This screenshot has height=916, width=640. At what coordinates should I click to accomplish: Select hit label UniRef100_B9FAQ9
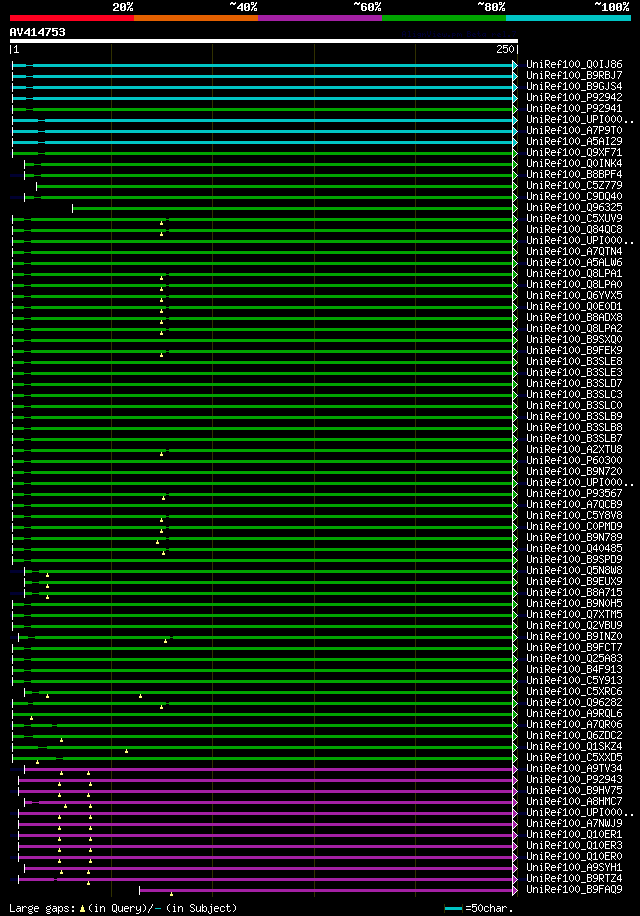point(574,889)
